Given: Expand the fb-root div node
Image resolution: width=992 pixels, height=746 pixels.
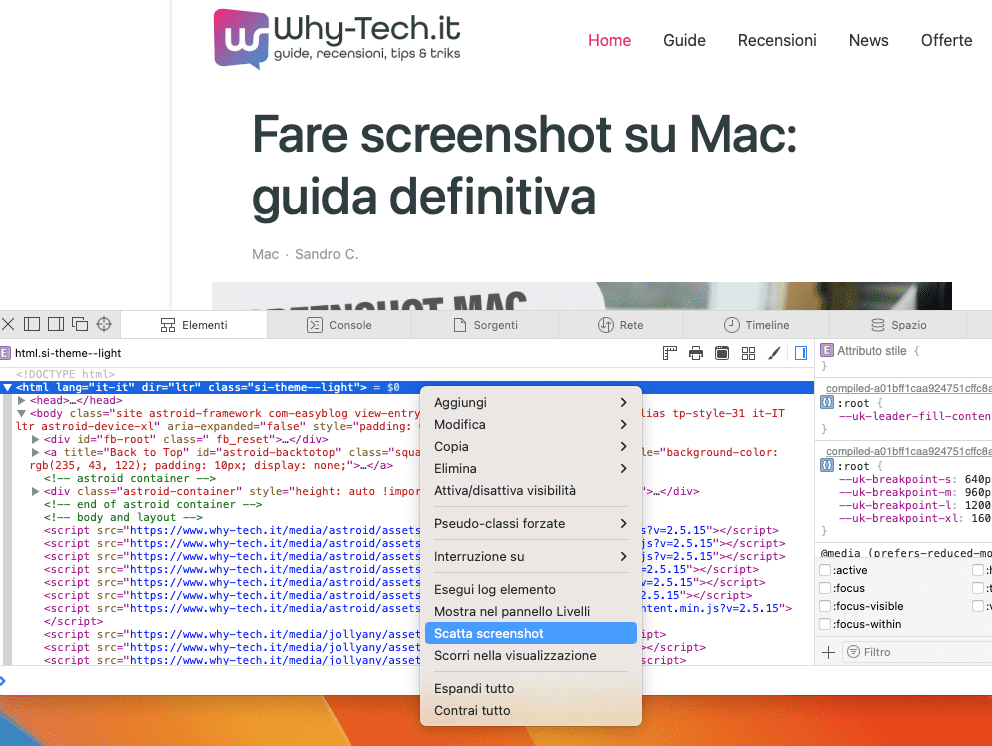Looking at the screenshot, I should click(35, 439).
